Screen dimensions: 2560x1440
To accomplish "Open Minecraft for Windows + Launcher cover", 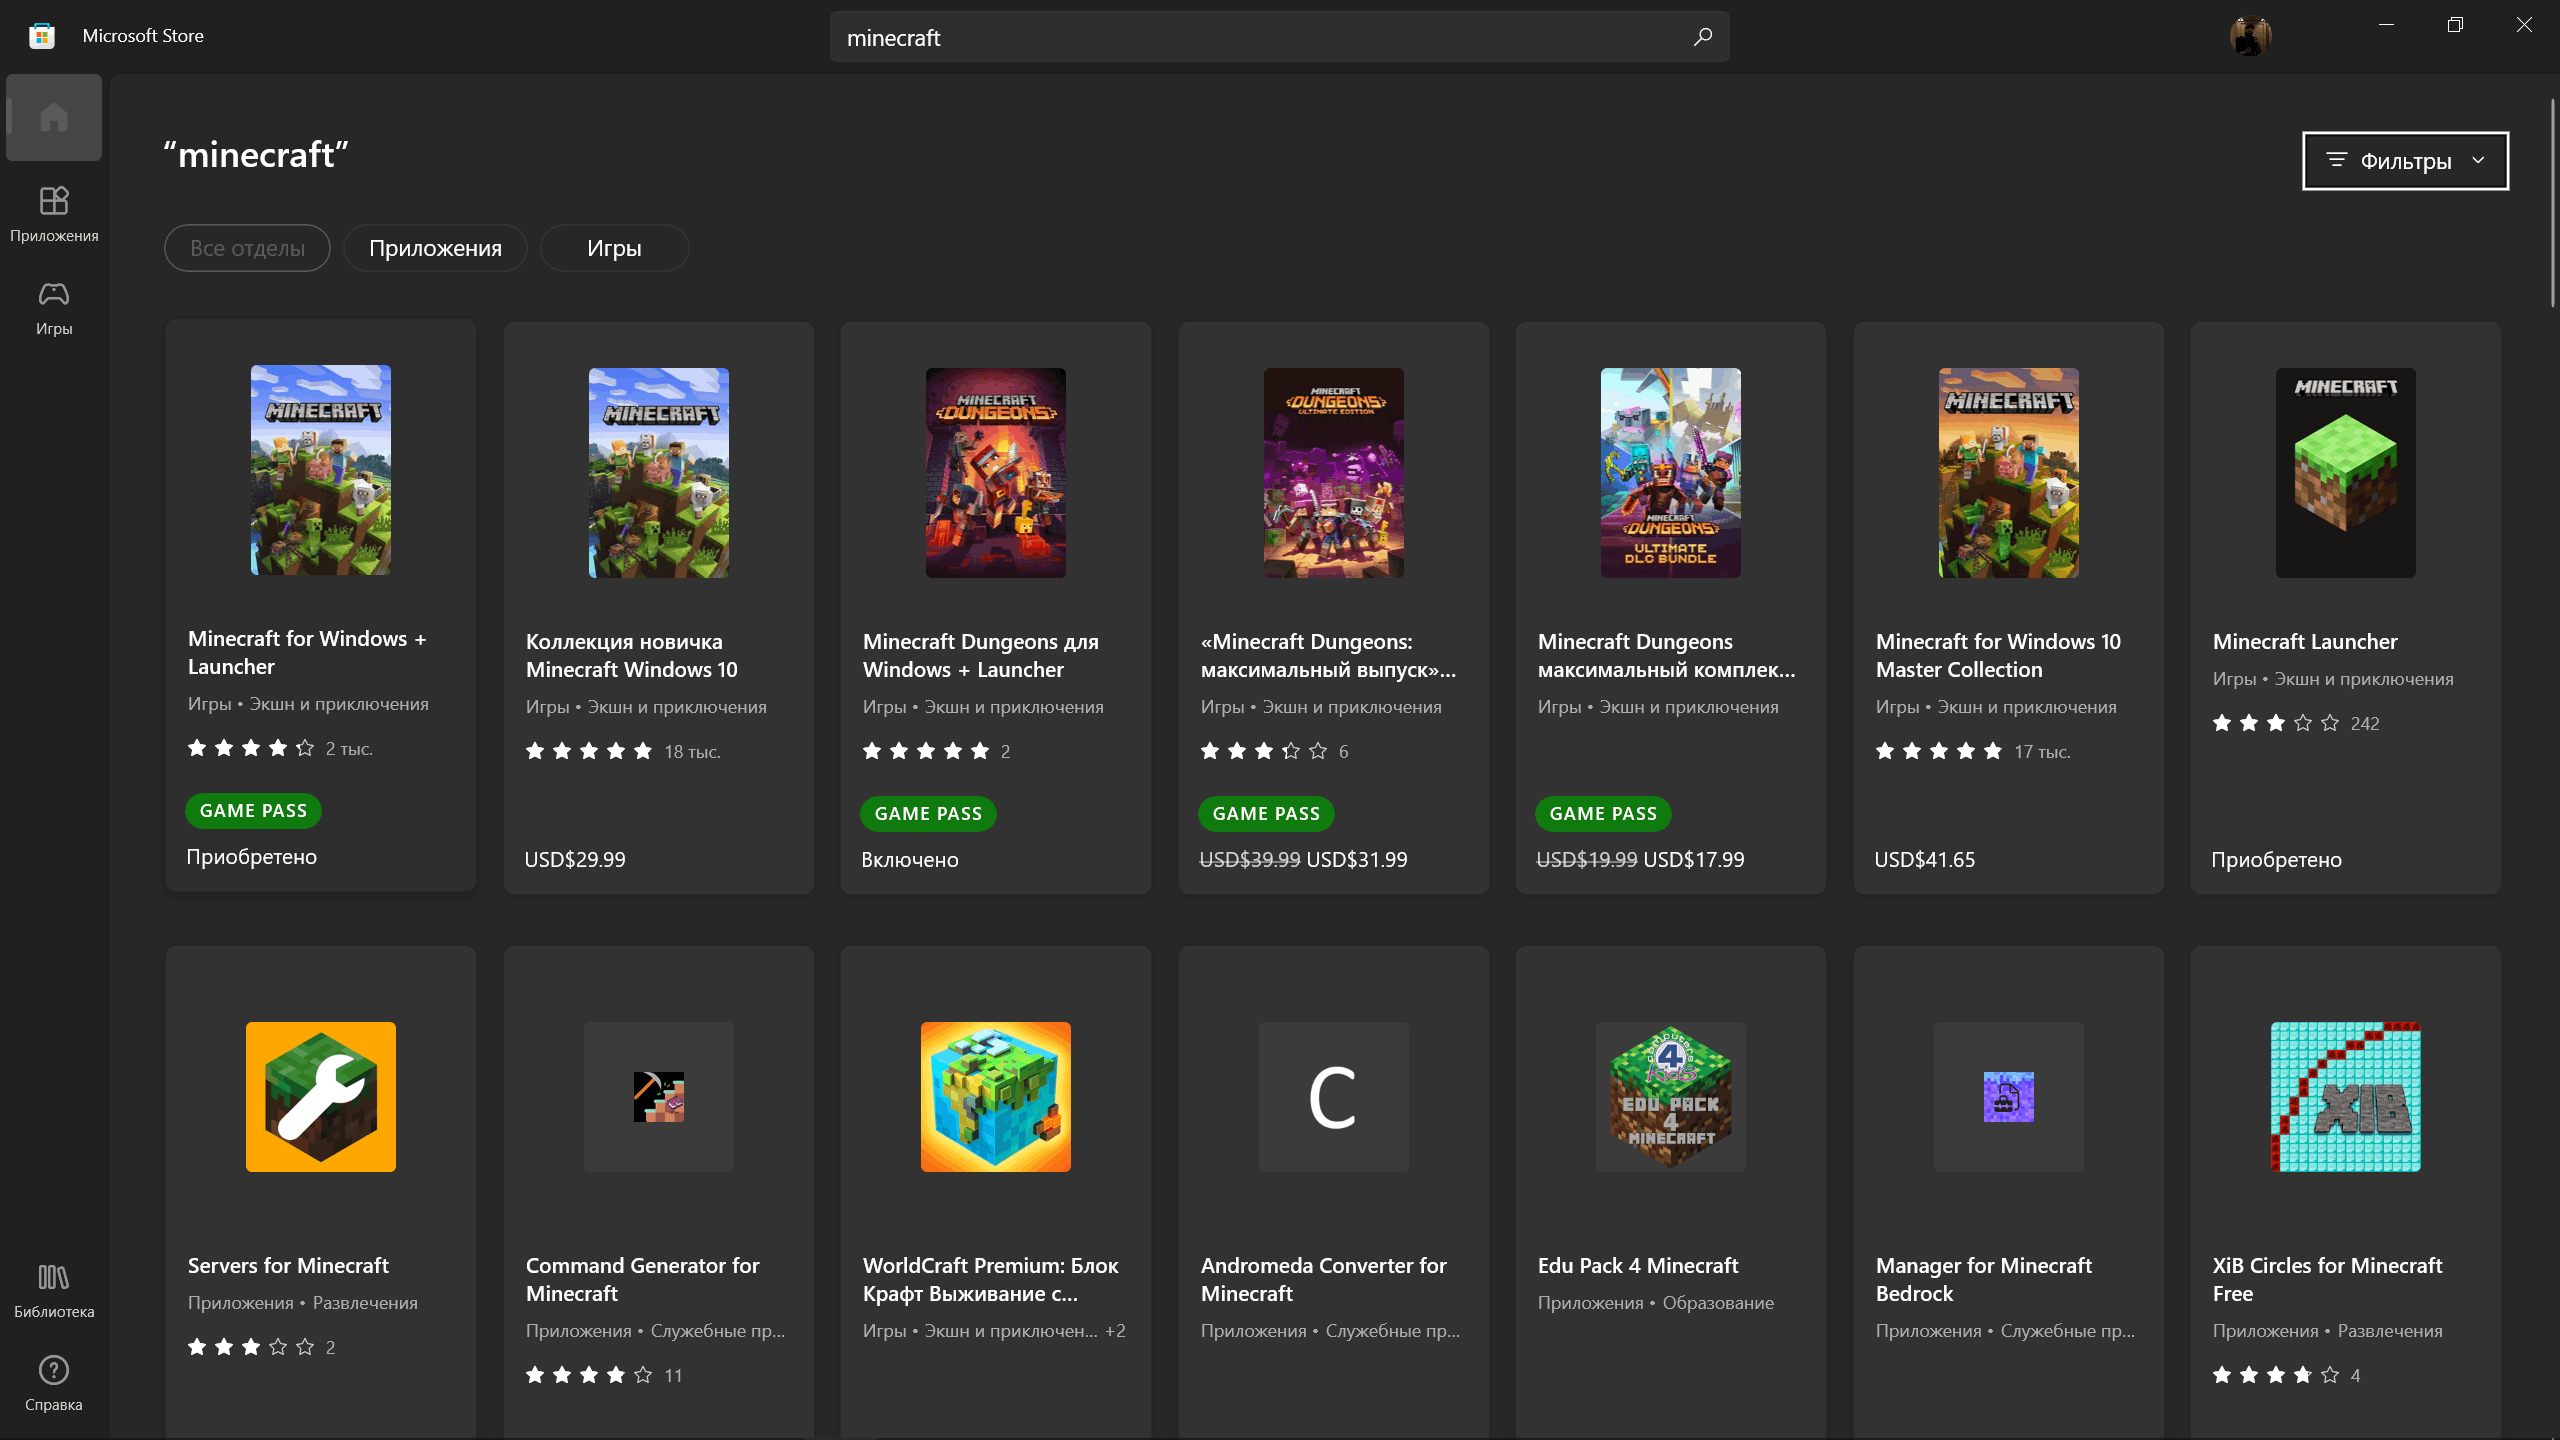I will click(321, 470).
